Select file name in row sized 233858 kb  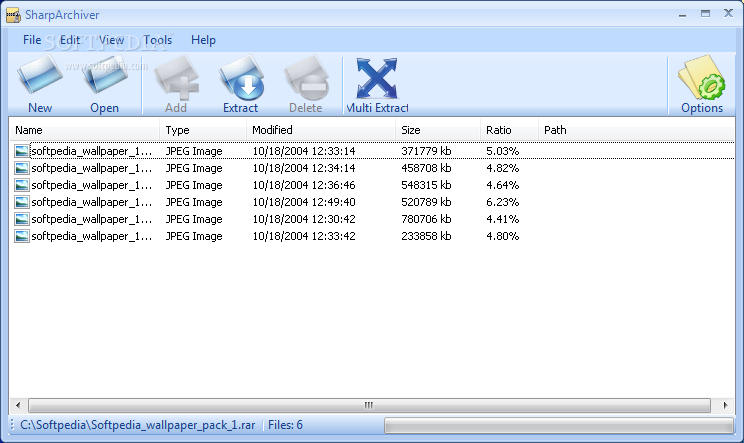coord(92,236)
